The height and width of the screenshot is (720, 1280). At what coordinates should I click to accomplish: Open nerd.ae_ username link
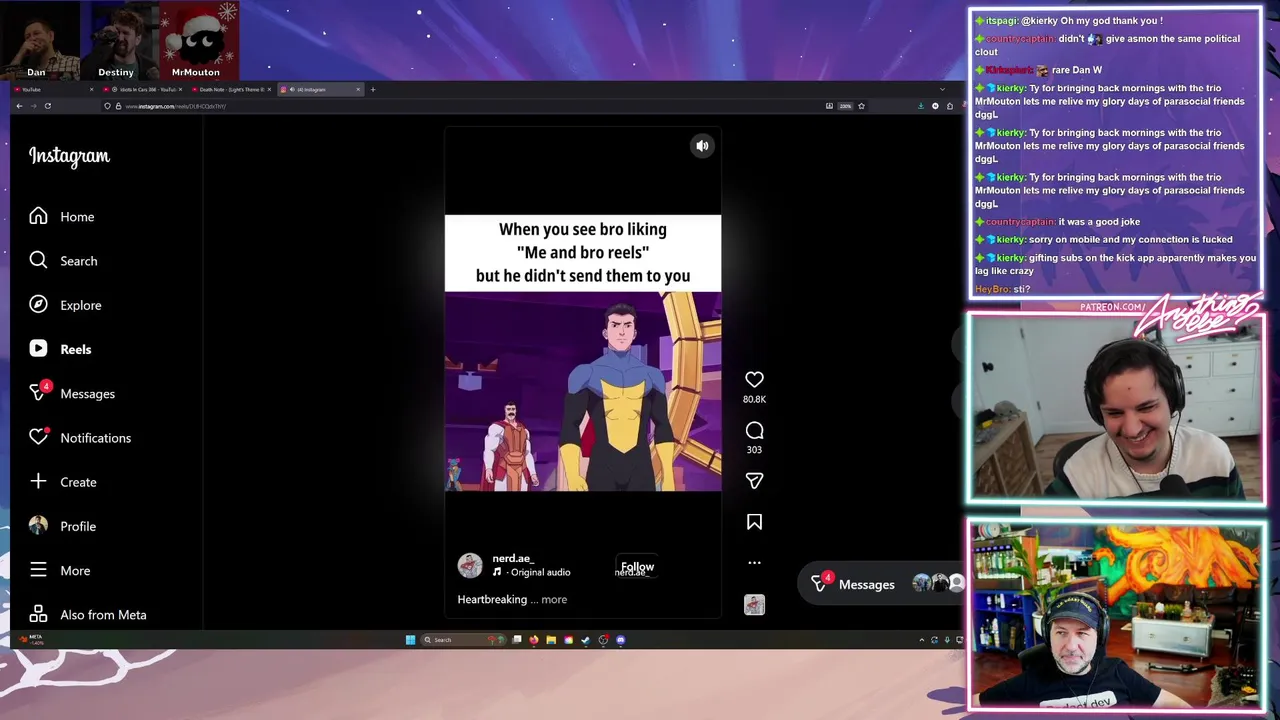coord(513,558)
